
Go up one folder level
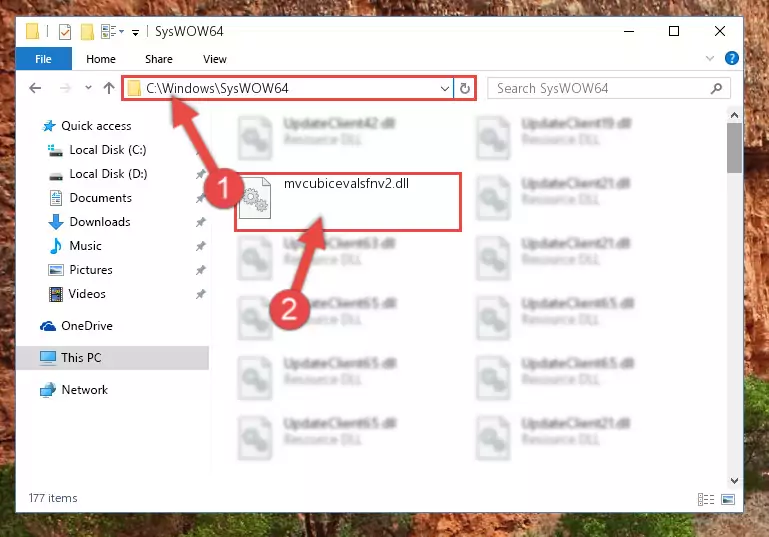(x=109, y=88)
